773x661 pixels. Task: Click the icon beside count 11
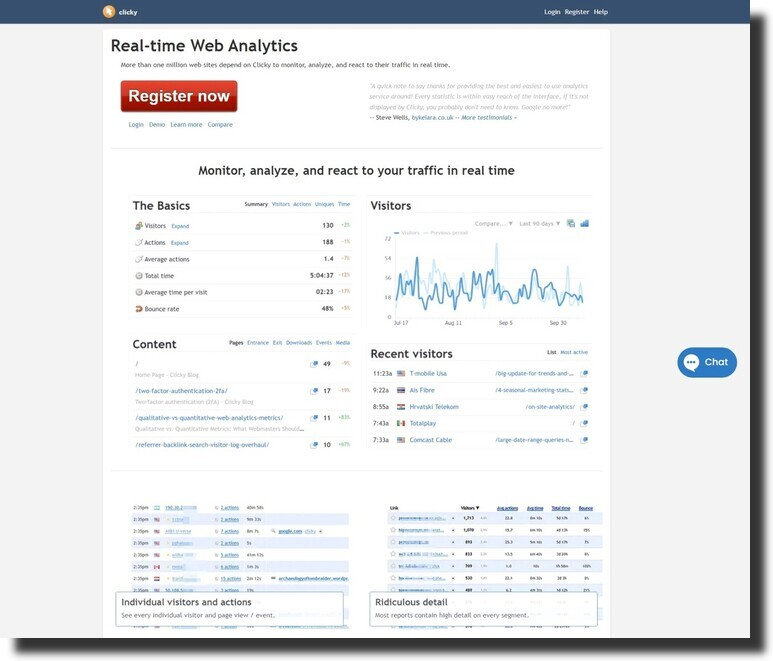(314, 418)
